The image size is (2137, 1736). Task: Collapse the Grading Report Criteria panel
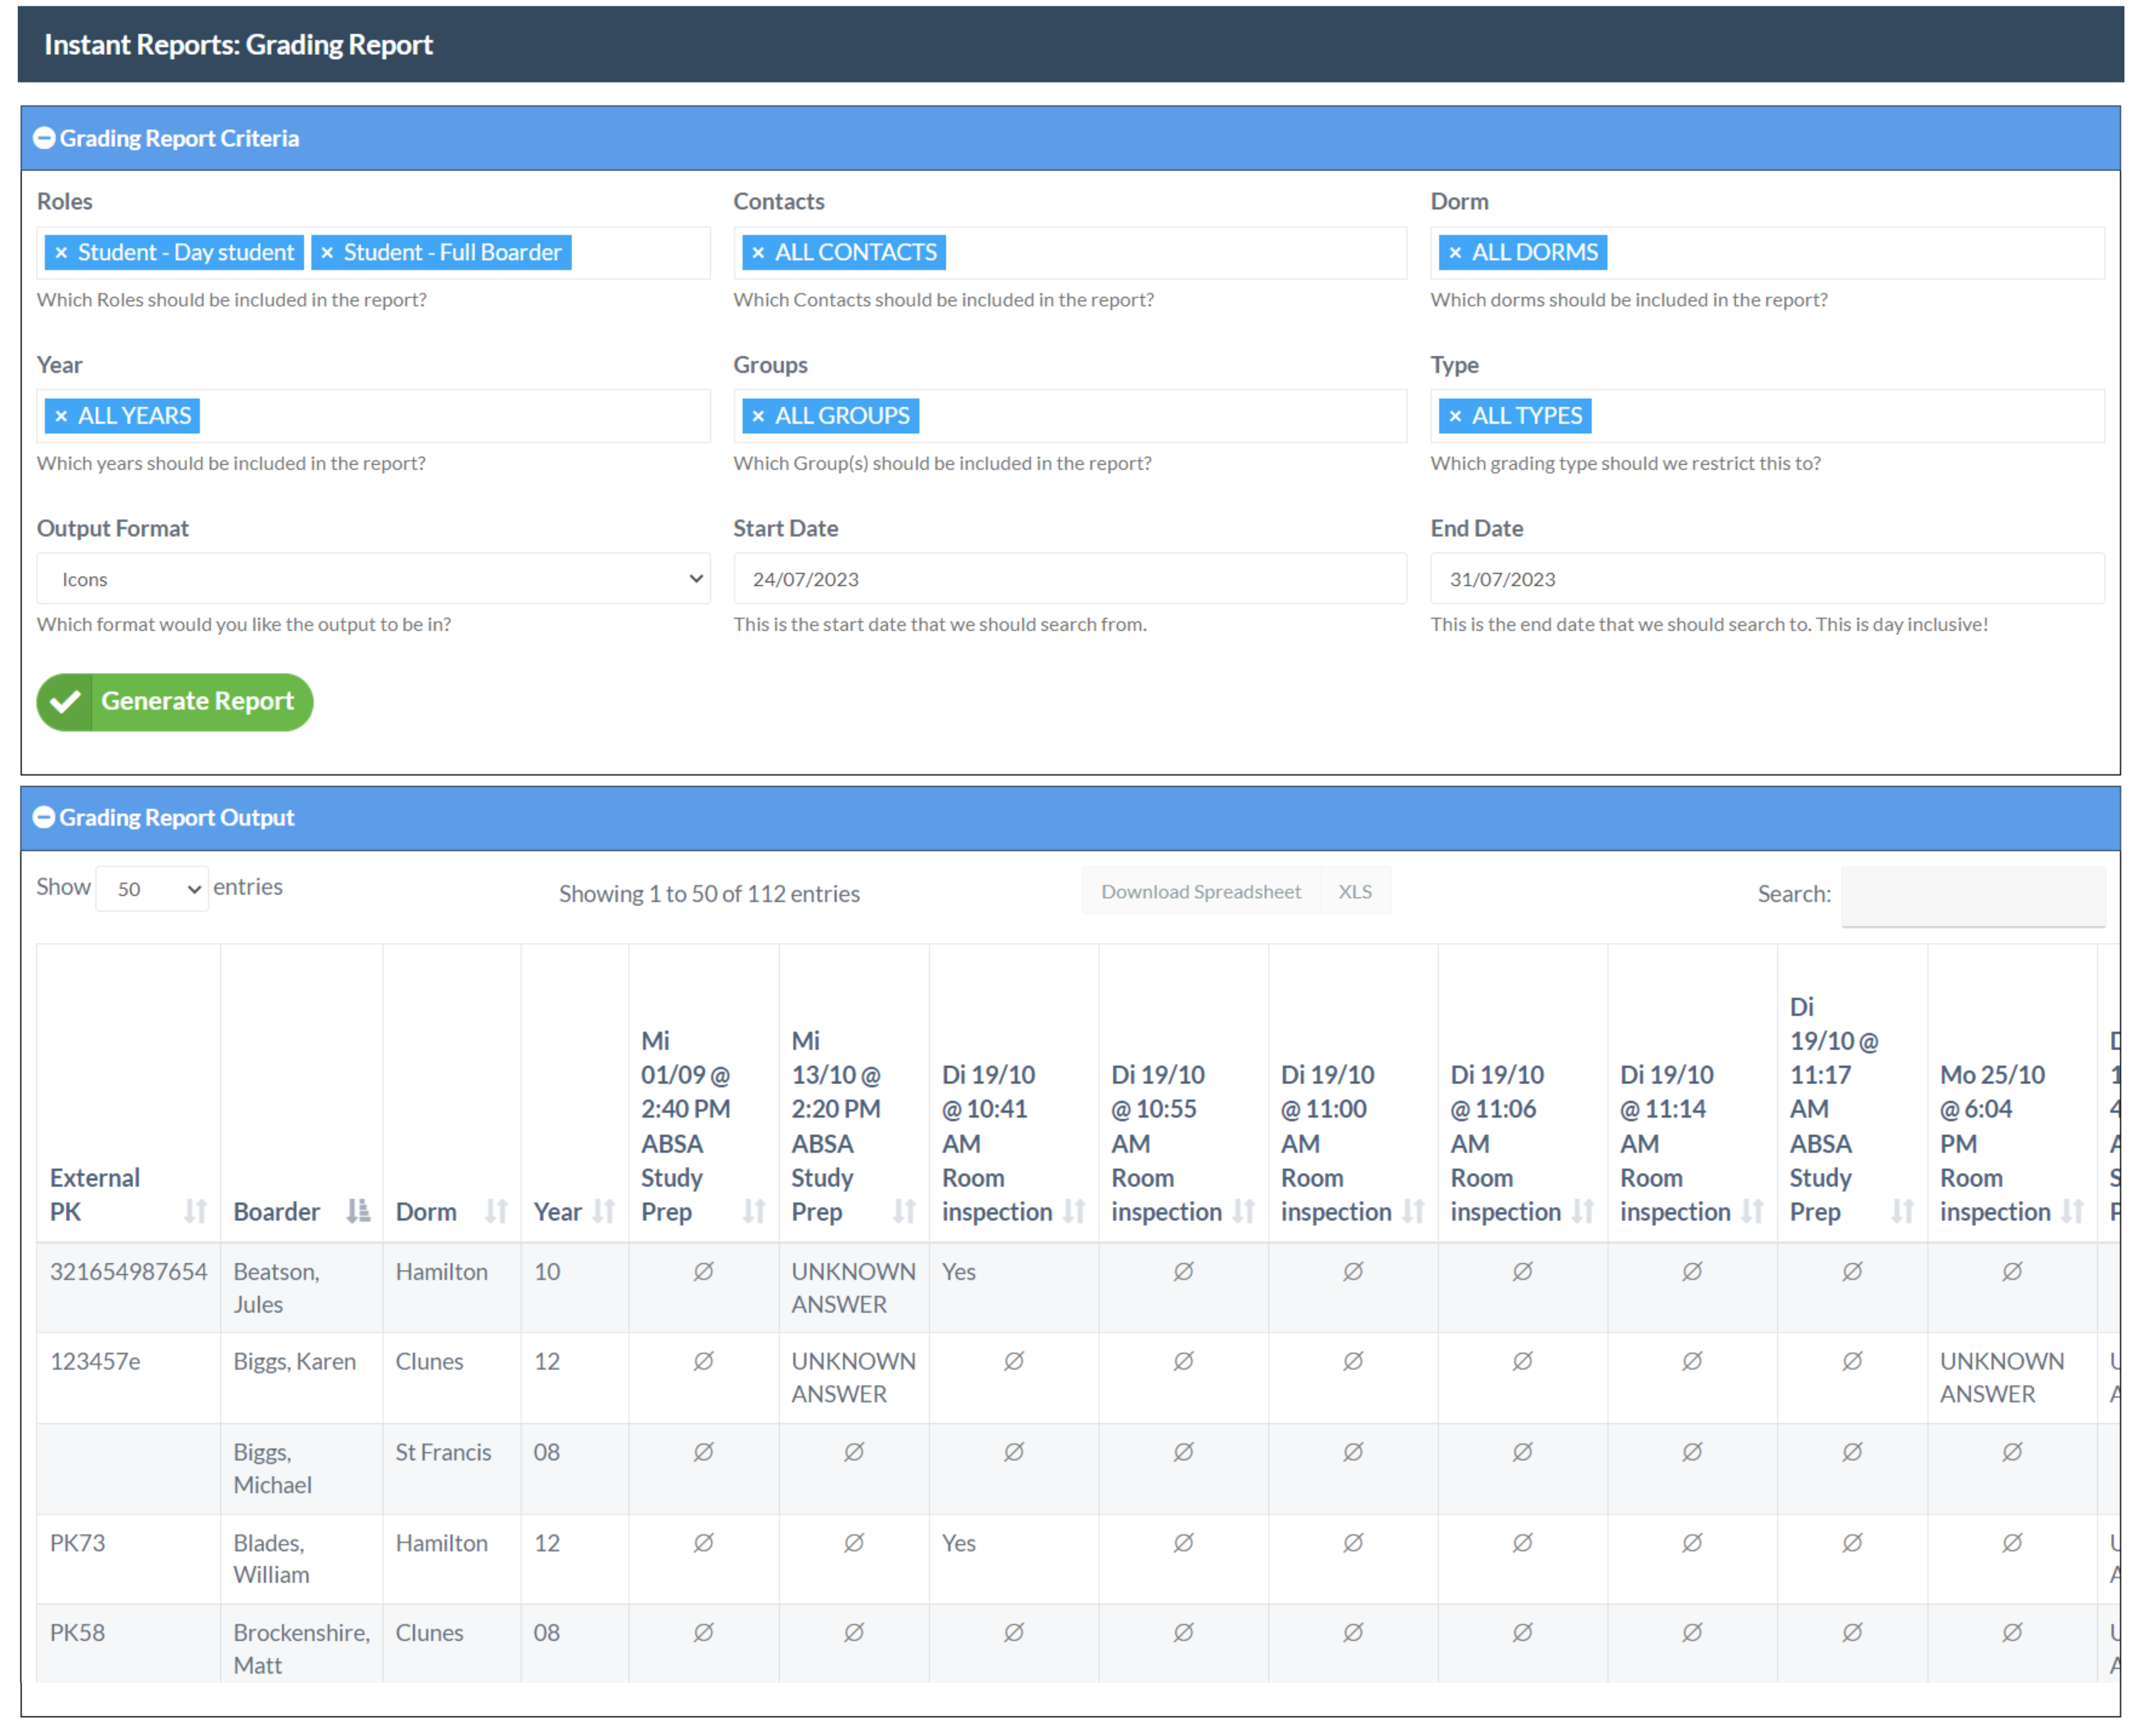[44, 138]
